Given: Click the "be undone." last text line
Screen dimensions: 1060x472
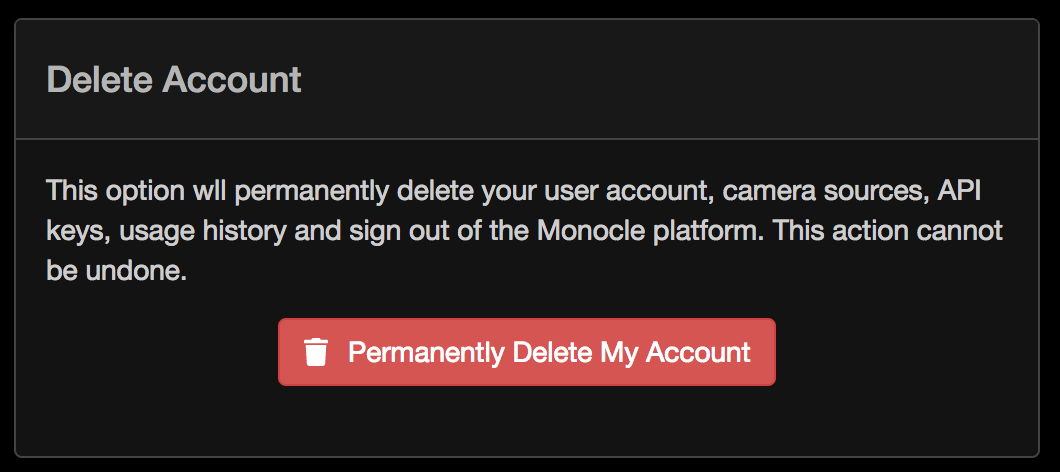Looking at the screenshot, I should click(116, 271).
